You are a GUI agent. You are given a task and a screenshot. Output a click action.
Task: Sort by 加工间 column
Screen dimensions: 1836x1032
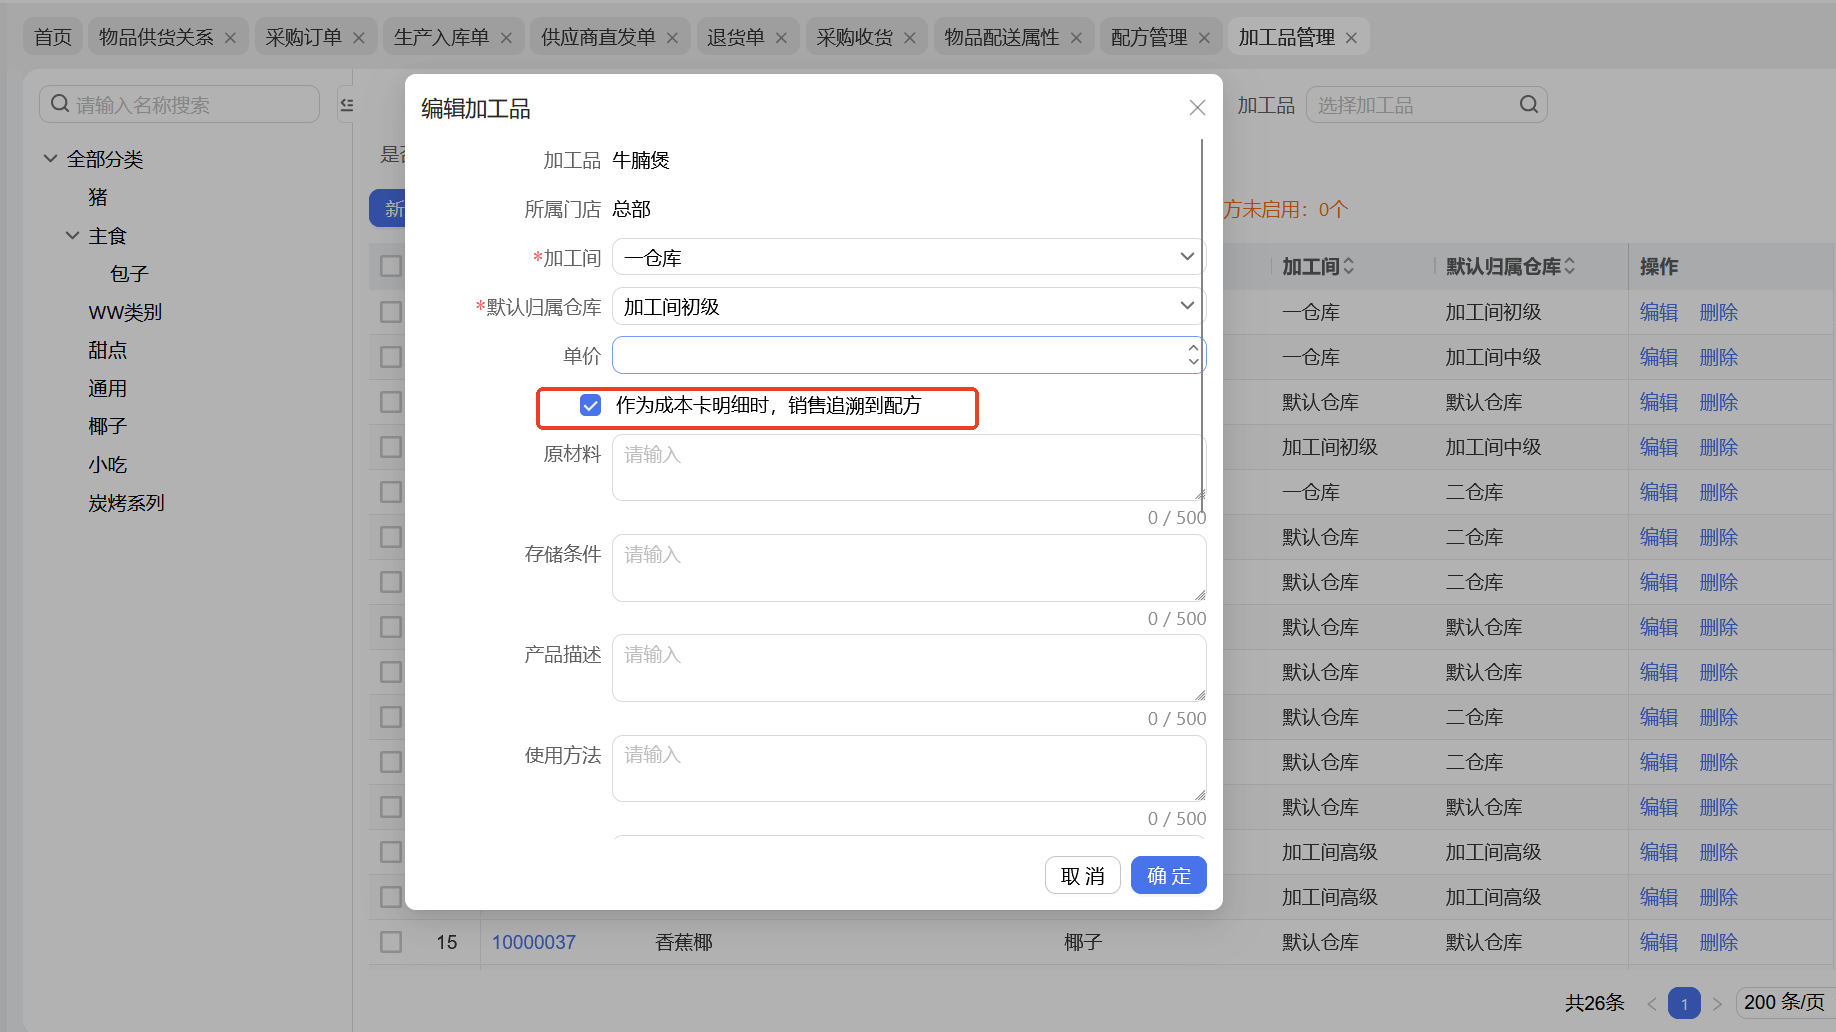click(1349, 266)
